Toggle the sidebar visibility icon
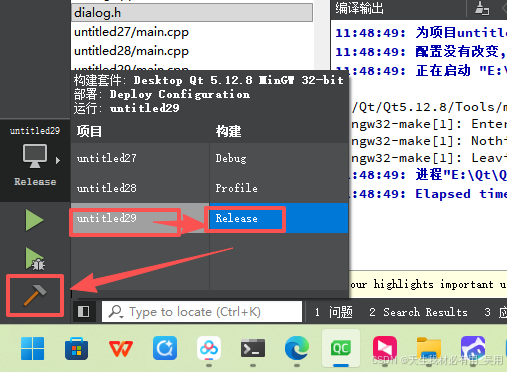The height and width of the screenshot is (372, 507). tap(83, 312)
